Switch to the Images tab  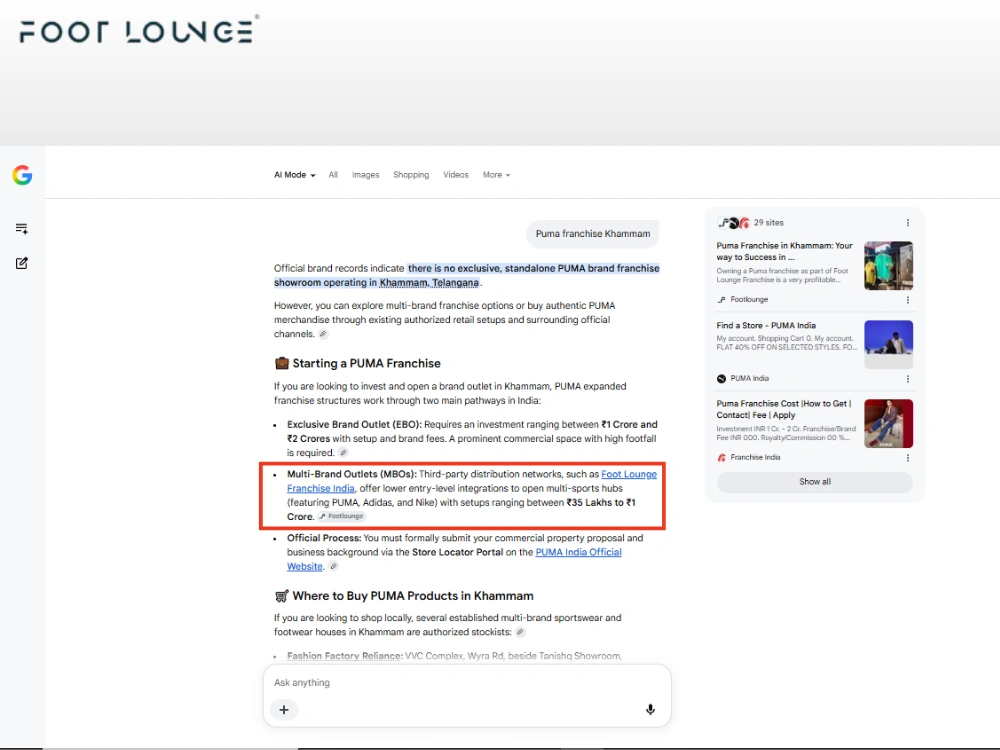pos(365,175)
